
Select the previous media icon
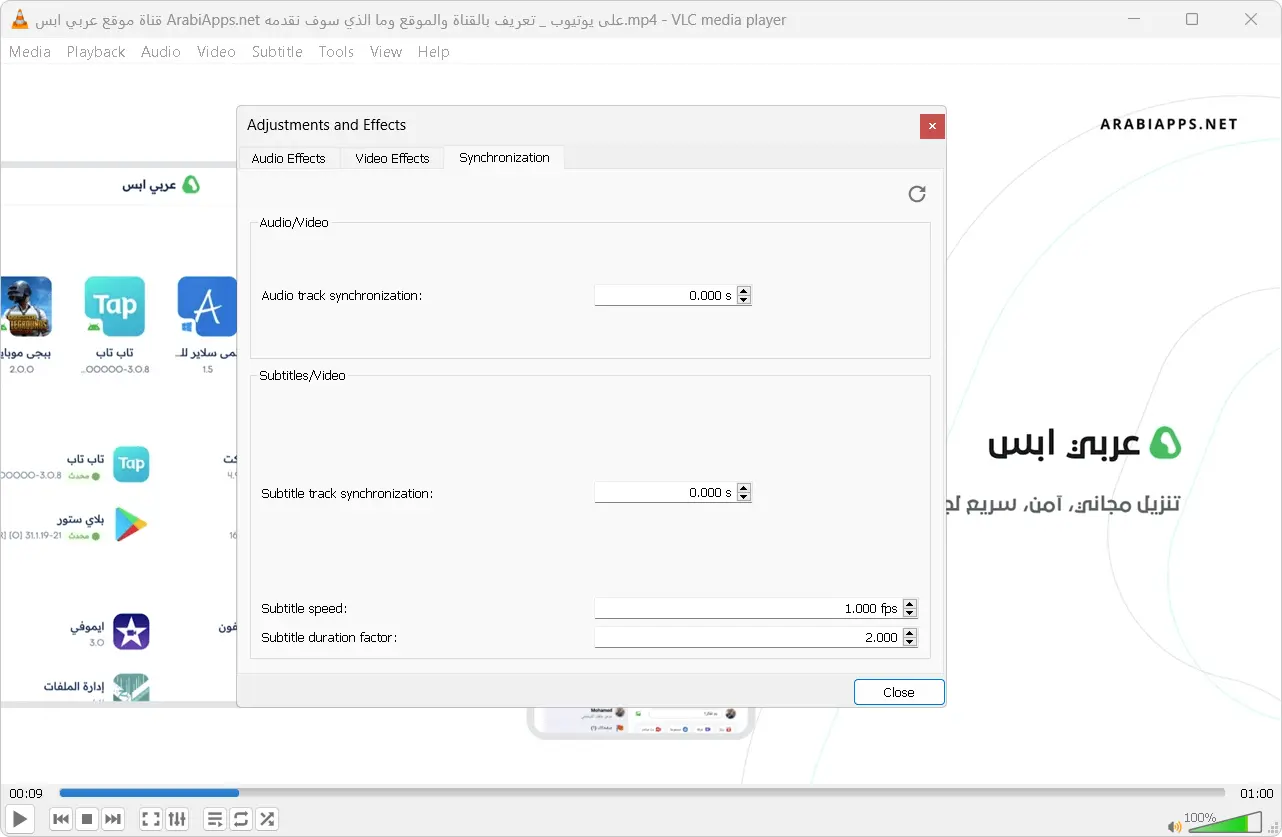tap(60, 818)
